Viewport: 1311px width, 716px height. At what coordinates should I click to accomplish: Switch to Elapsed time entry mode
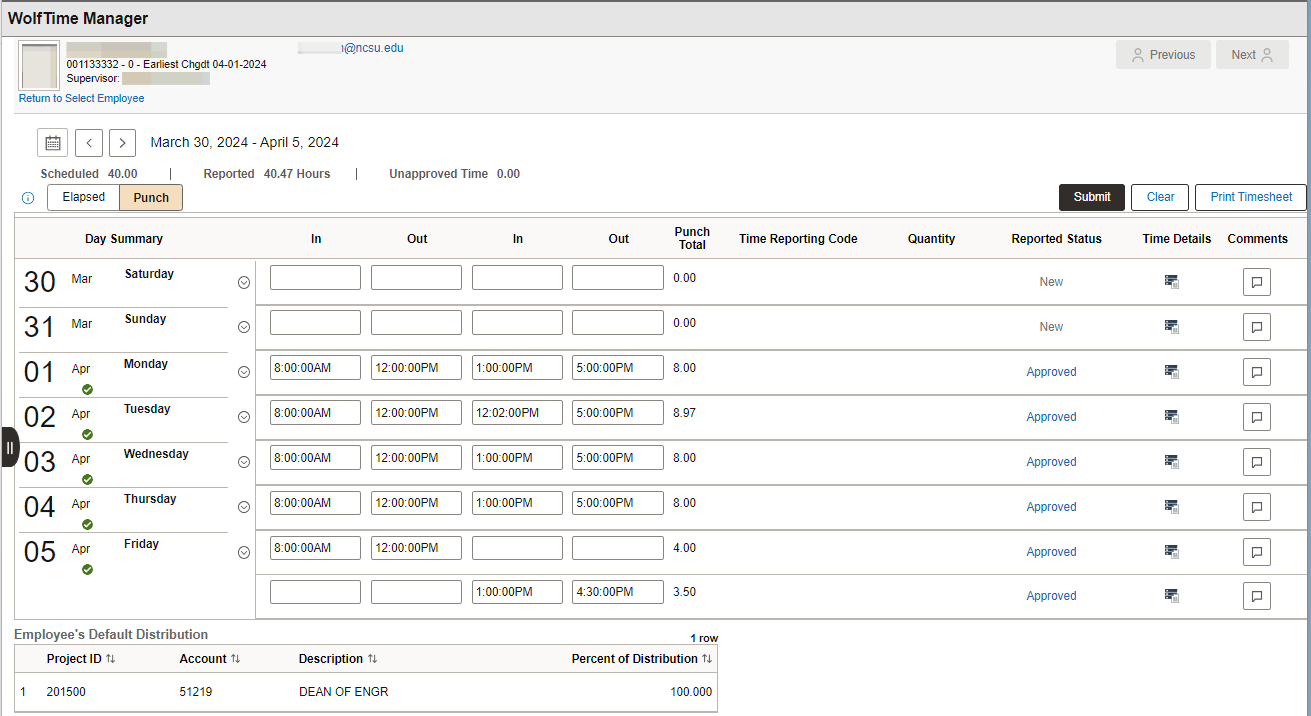84,197
